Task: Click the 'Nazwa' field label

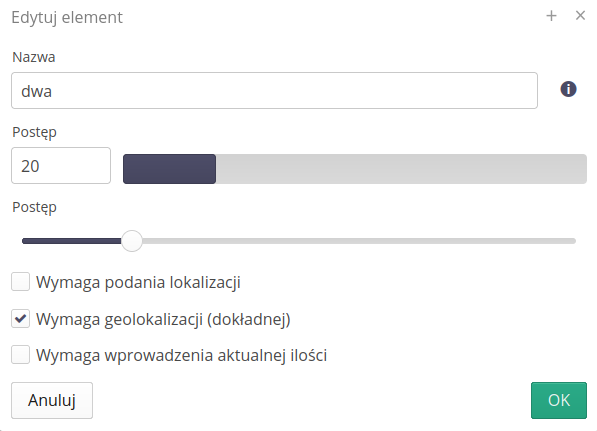Action: pos(34,57)
